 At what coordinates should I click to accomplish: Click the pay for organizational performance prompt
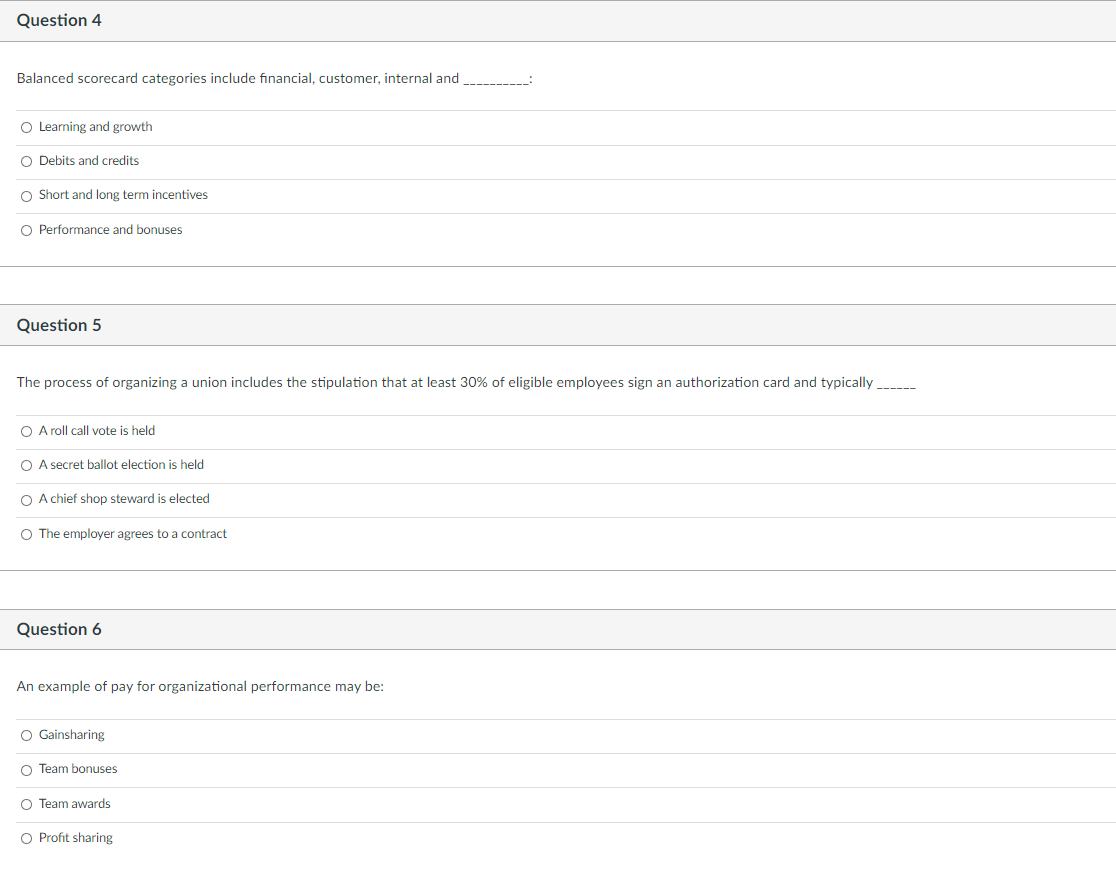click(x=200, y=686)
